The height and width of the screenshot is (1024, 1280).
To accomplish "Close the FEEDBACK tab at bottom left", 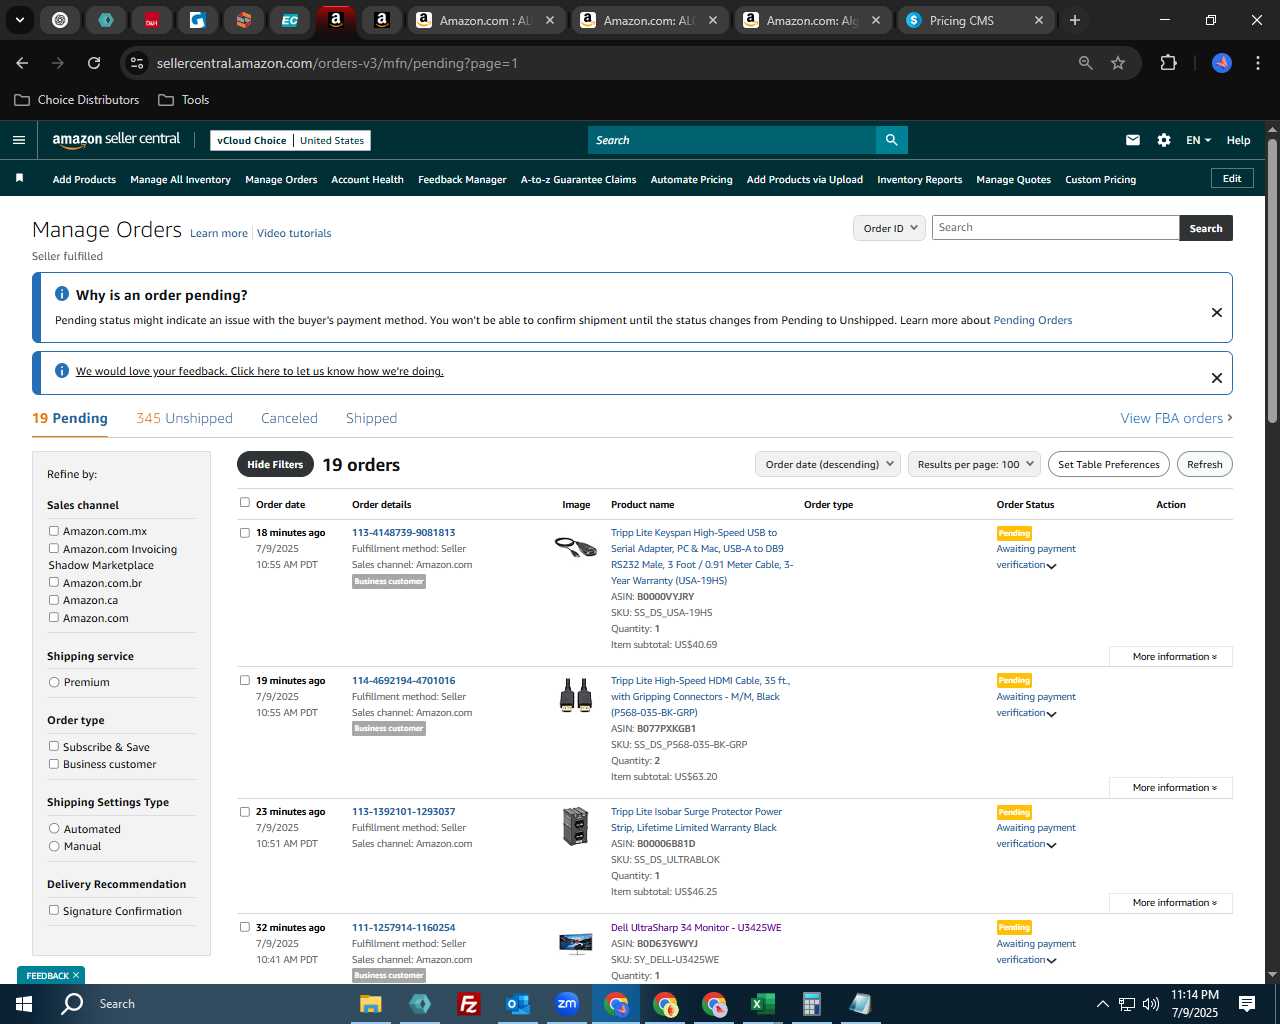I will pyautogui.click(x=76, y=975).
